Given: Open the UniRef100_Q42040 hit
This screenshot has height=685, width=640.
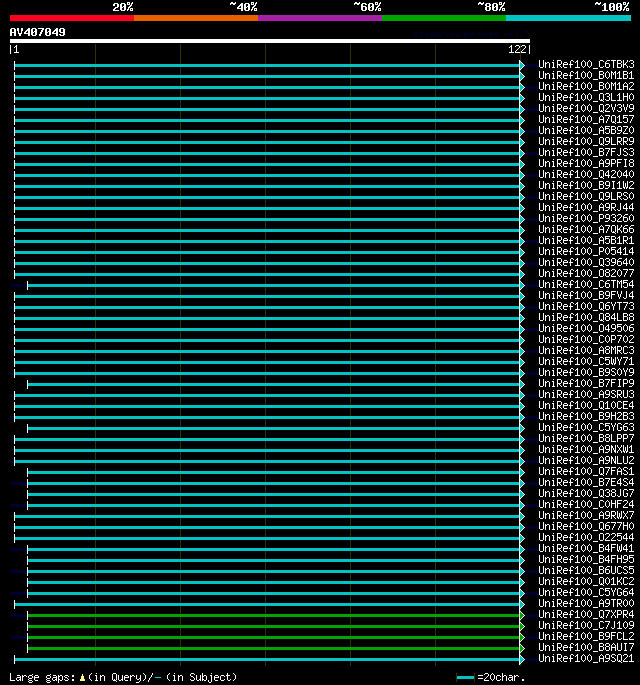Looking at the screenshot, I should tap(586, 175).
